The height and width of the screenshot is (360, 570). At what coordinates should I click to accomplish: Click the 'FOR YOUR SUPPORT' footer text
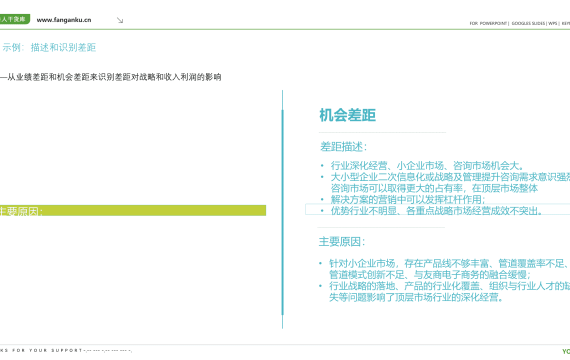click(47, 351)
